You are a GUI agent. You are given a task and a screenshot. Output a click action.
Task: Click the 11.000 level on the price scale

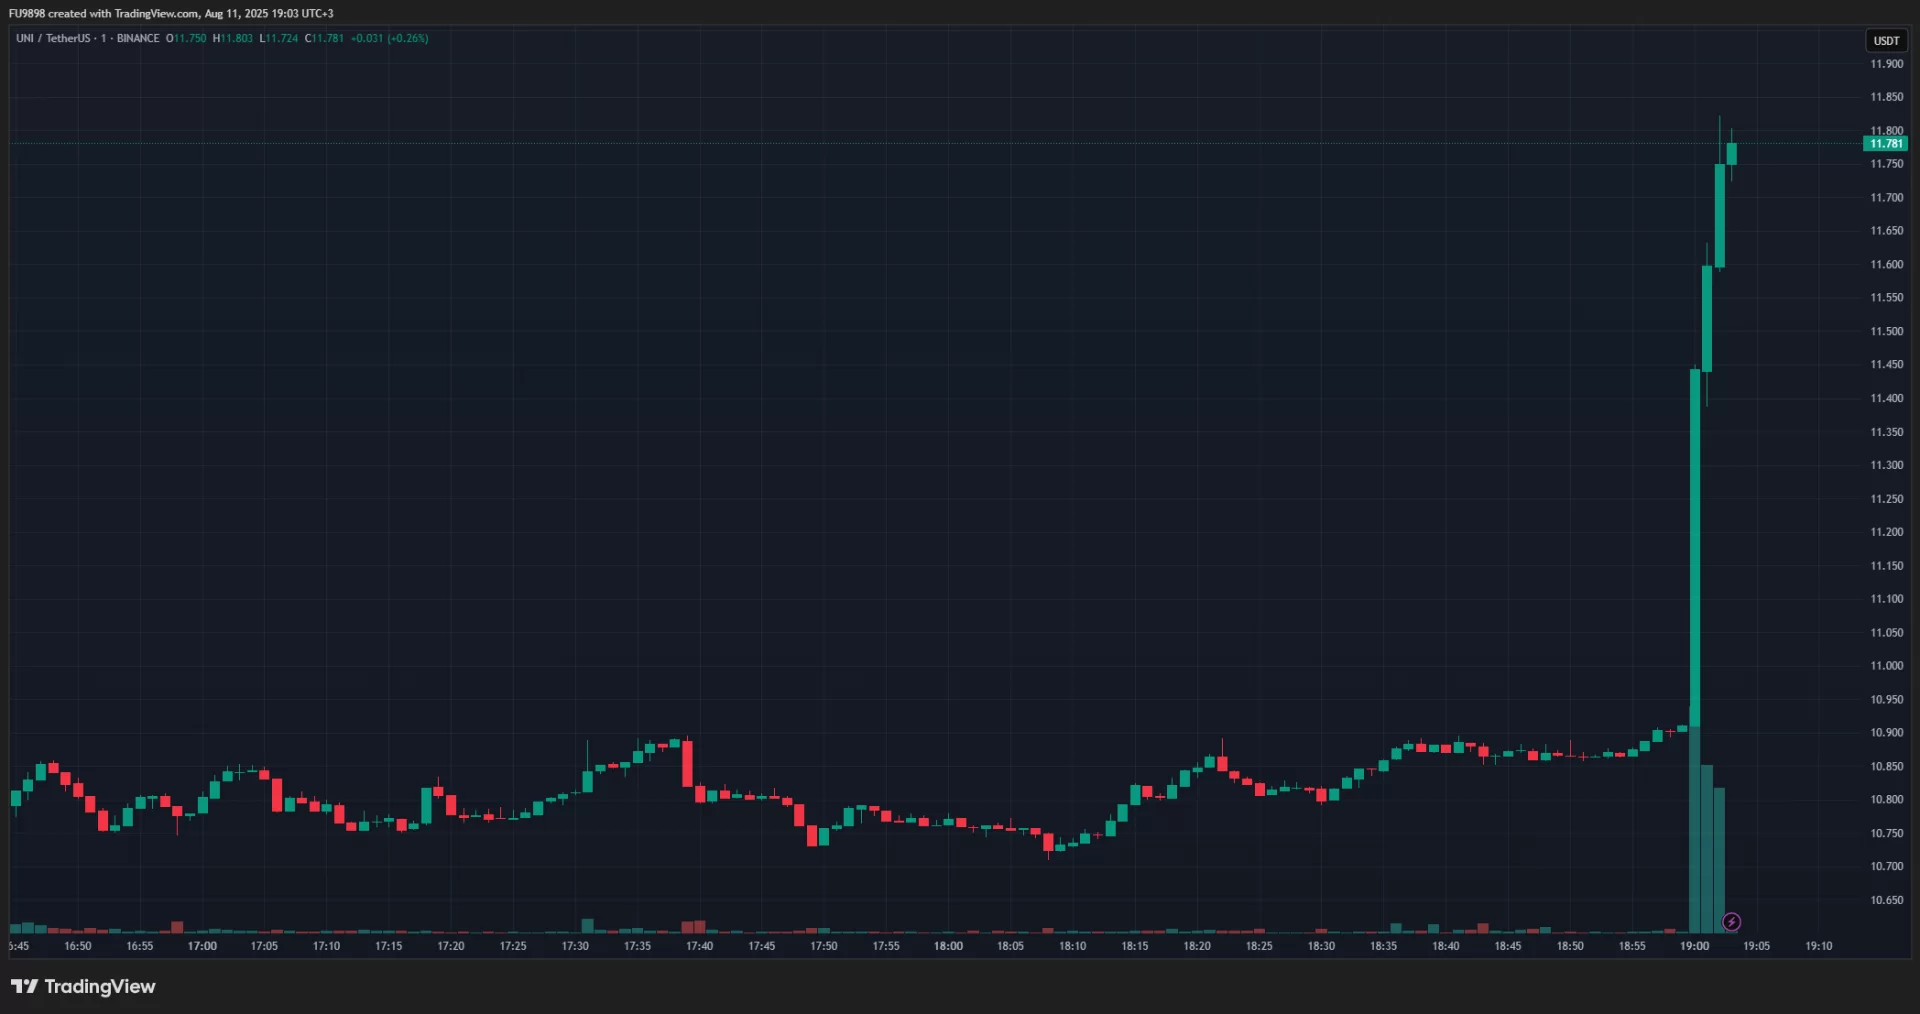pos(1886,666)
